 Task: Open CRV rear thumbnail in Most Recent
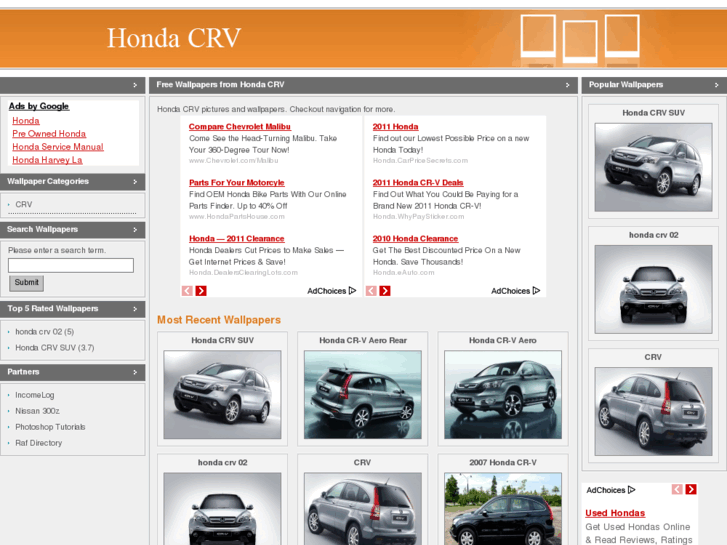(x=363, y=509)
